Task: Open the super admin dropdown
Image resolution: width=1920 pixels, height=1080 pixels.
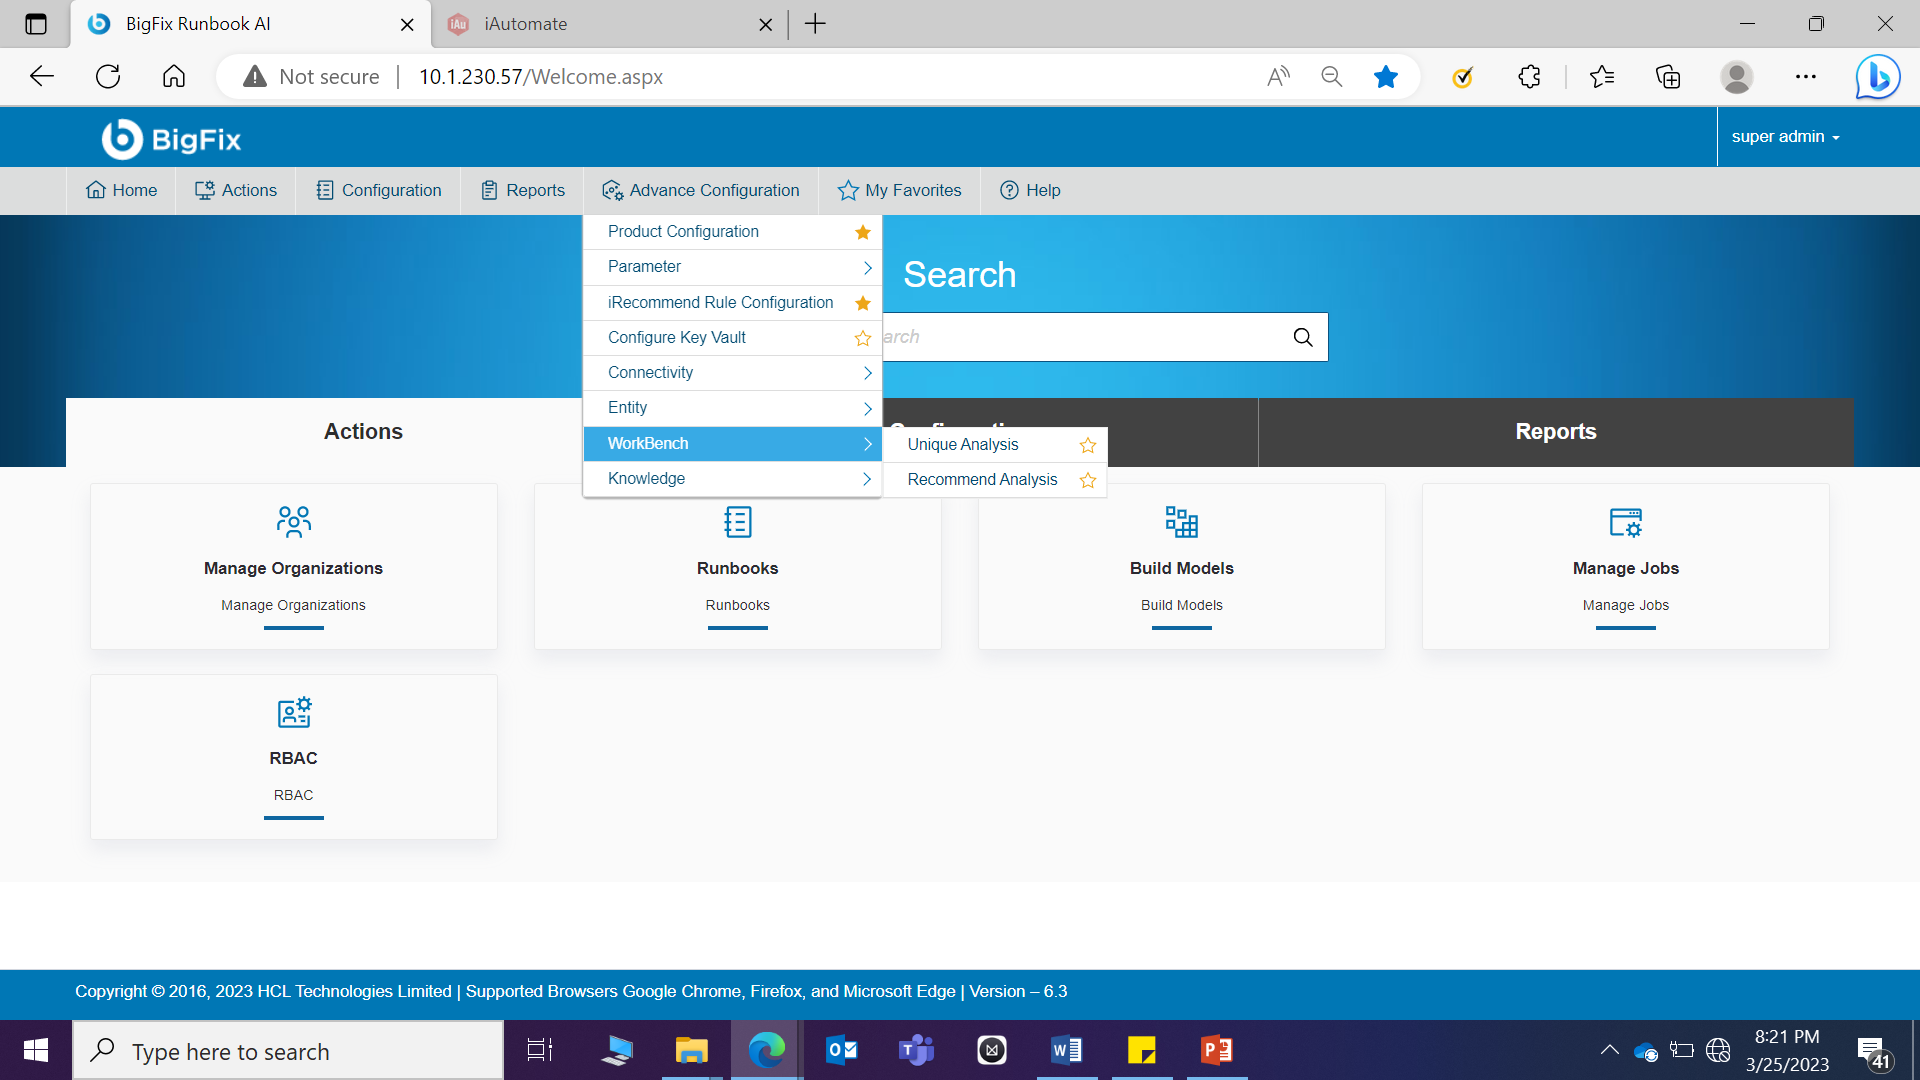Action: point(1785,137)
